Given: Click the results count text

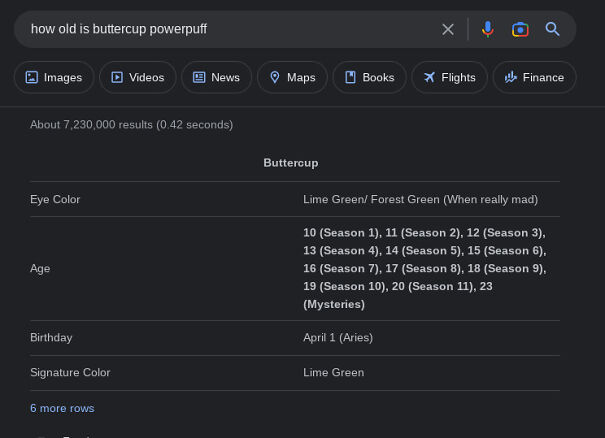Looking at the screenshot, I should tap(131, 125).
